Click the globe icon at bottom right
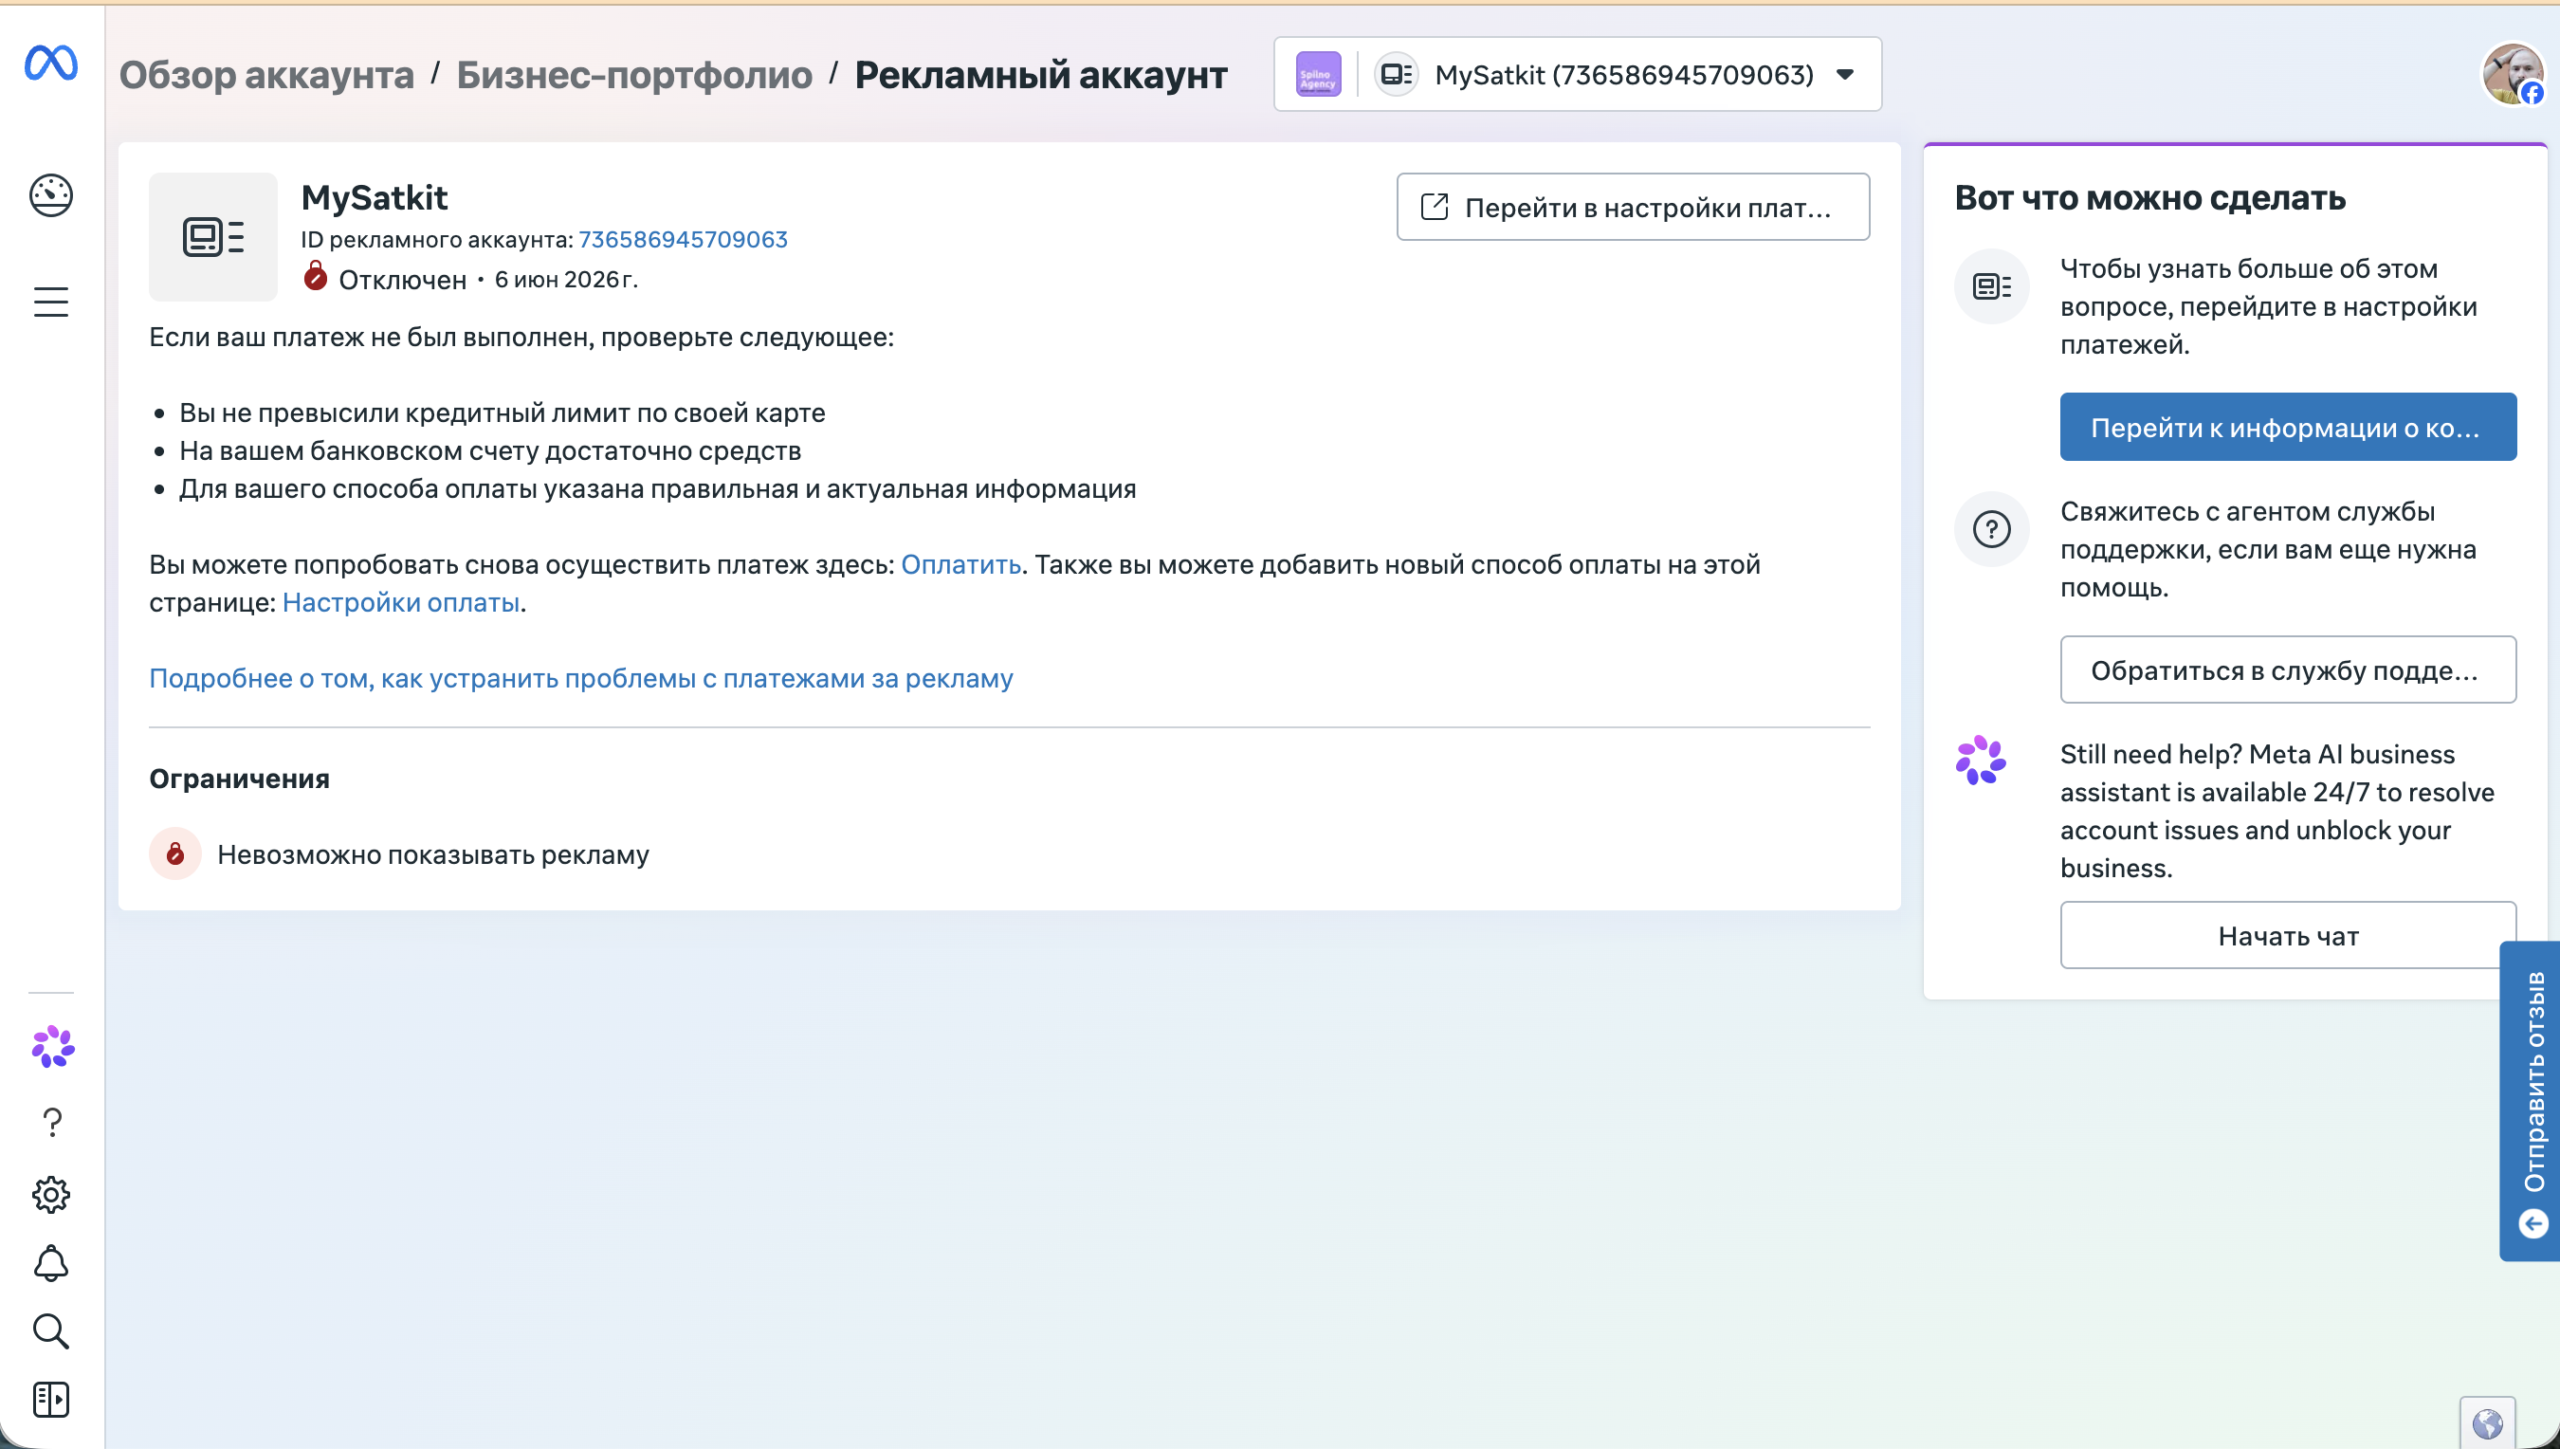This screenshot has height=1449, width=2560. coord(2488,1422)
